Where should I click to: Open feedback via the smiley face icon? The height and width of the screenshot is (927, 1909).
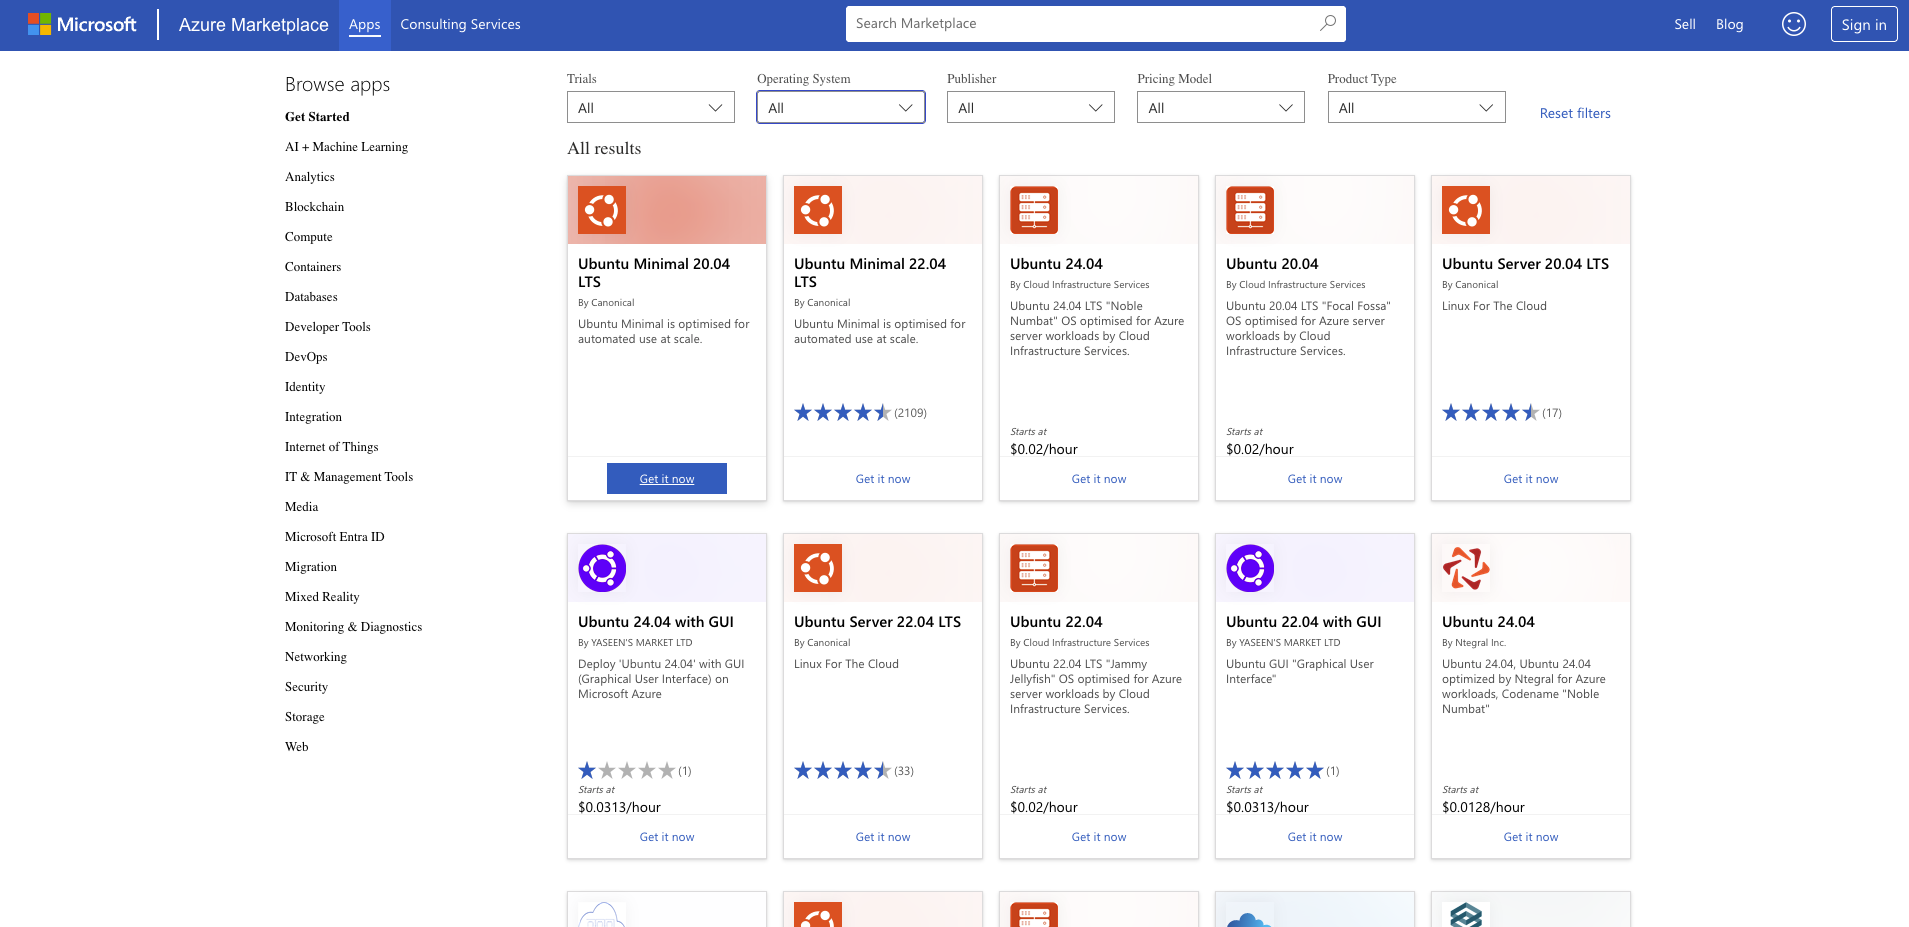coord(1794,24)
